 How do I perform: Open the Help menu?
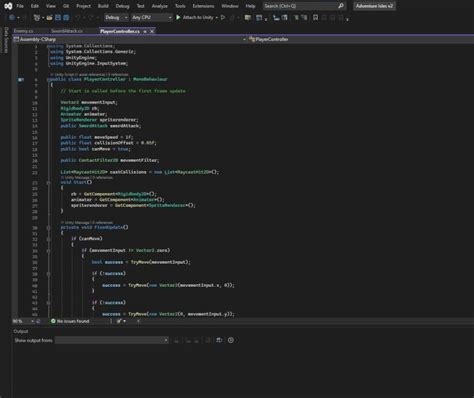point(250,6)
